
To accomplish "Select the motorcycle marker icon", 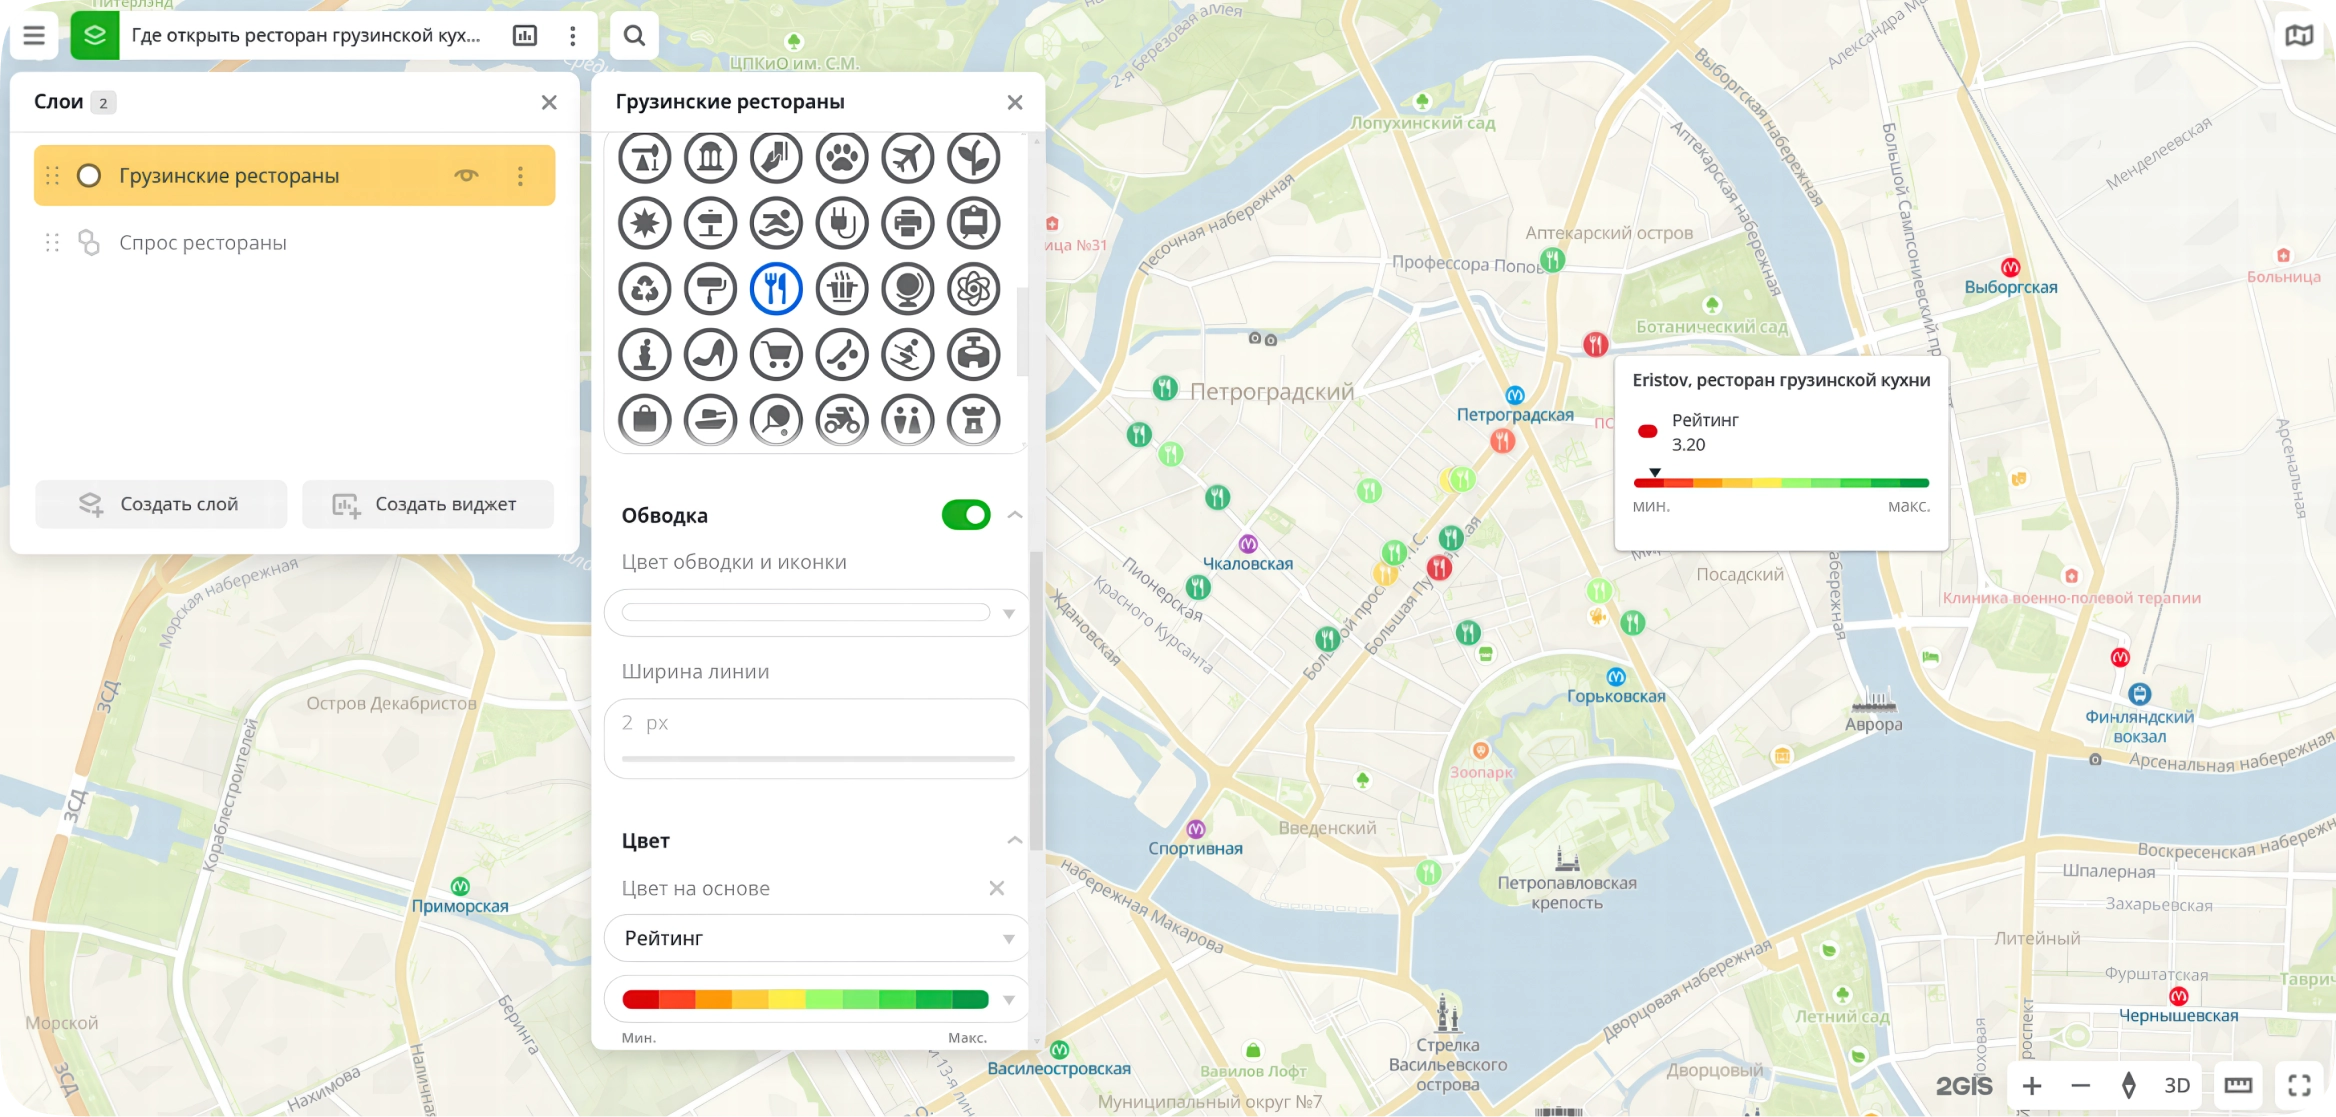I will click(842, 420).
